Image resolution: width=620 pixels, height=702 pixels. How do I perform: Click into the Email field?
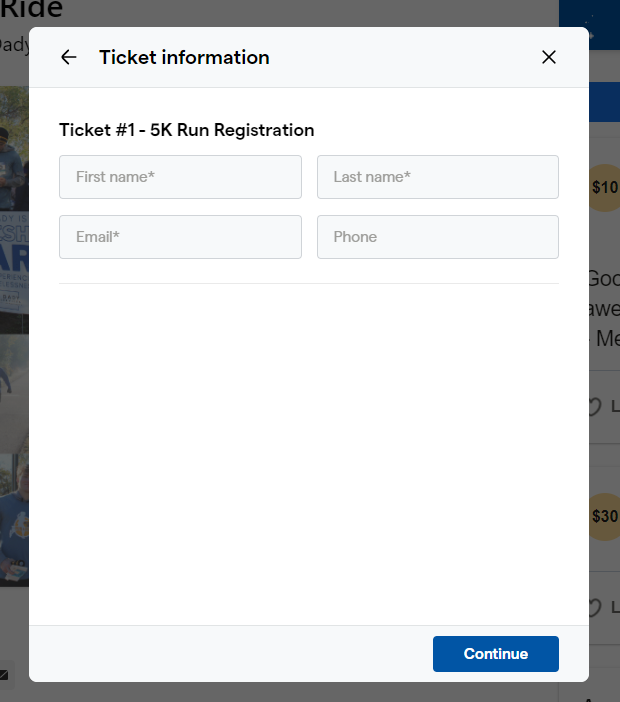pyautogui.click(x=180, y=237)
